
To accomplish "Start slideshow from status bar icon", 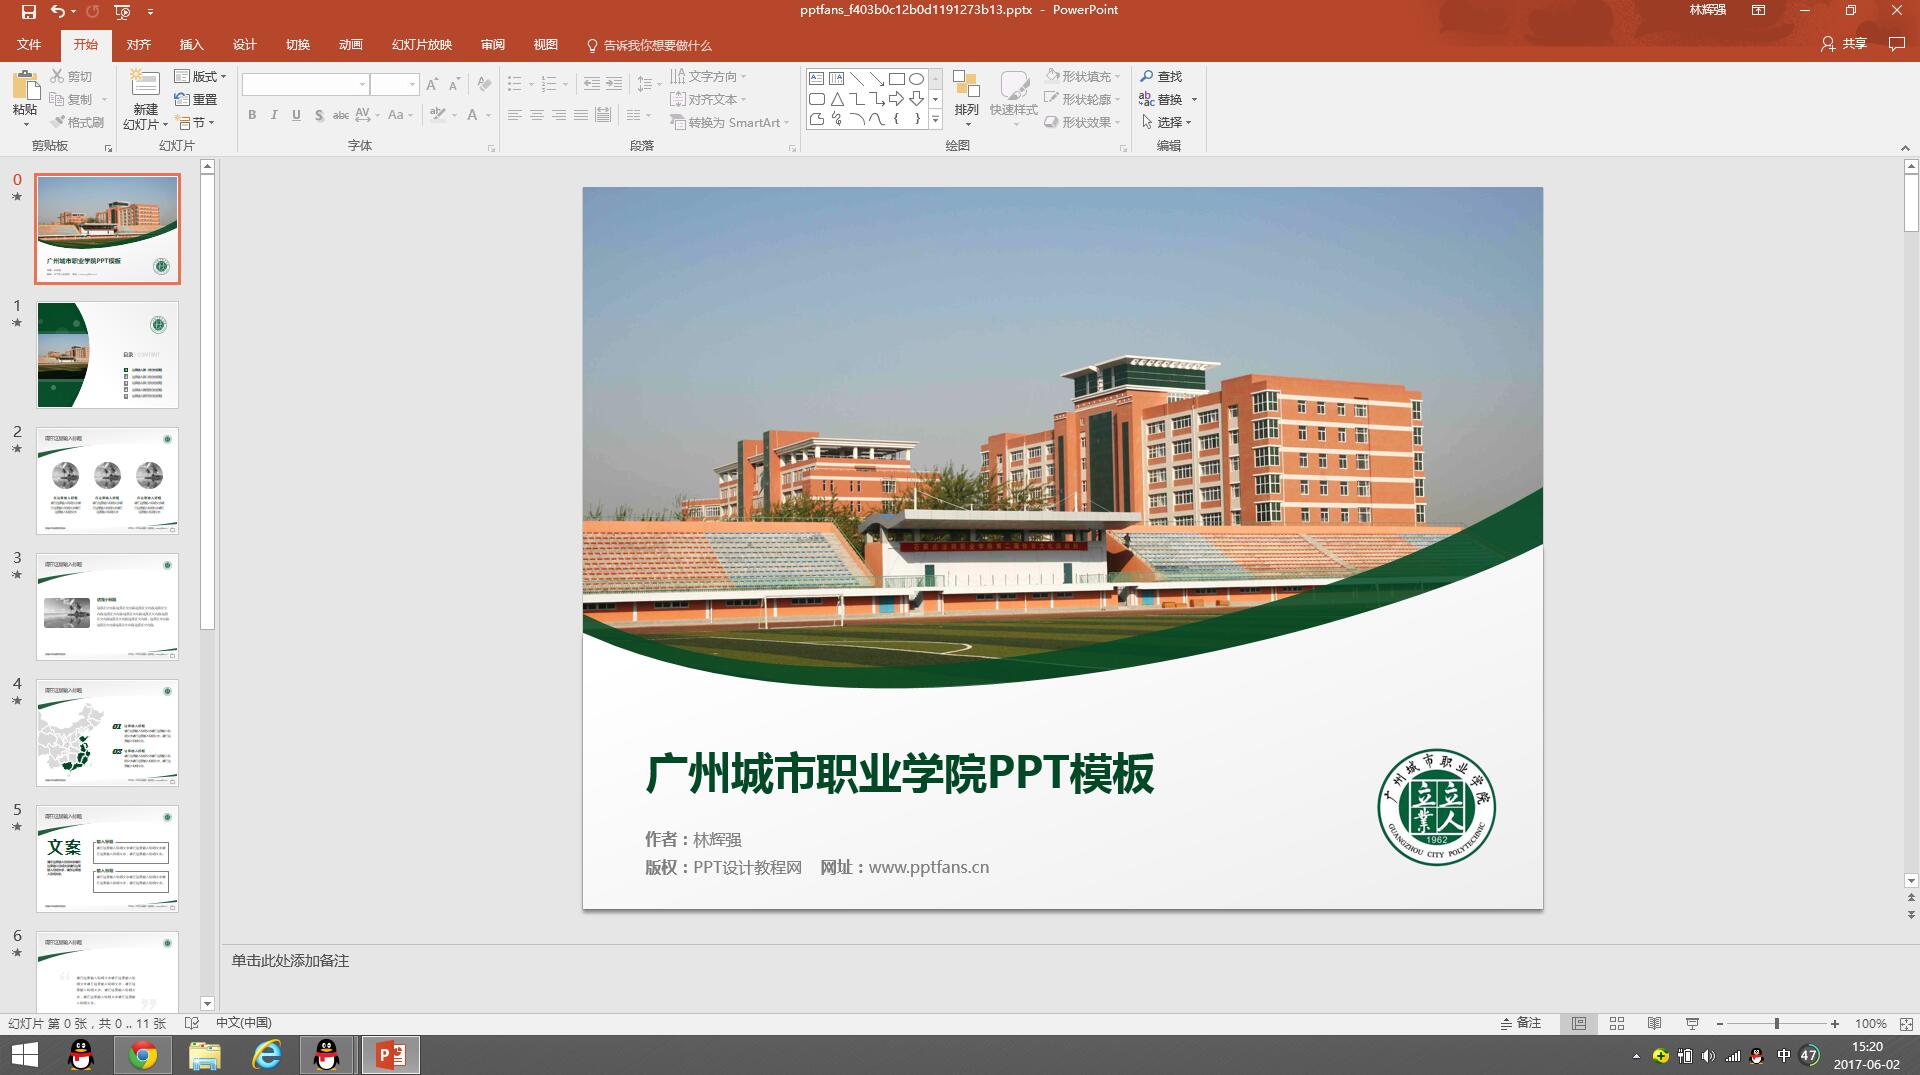I will click(x=1692, y=1023).
